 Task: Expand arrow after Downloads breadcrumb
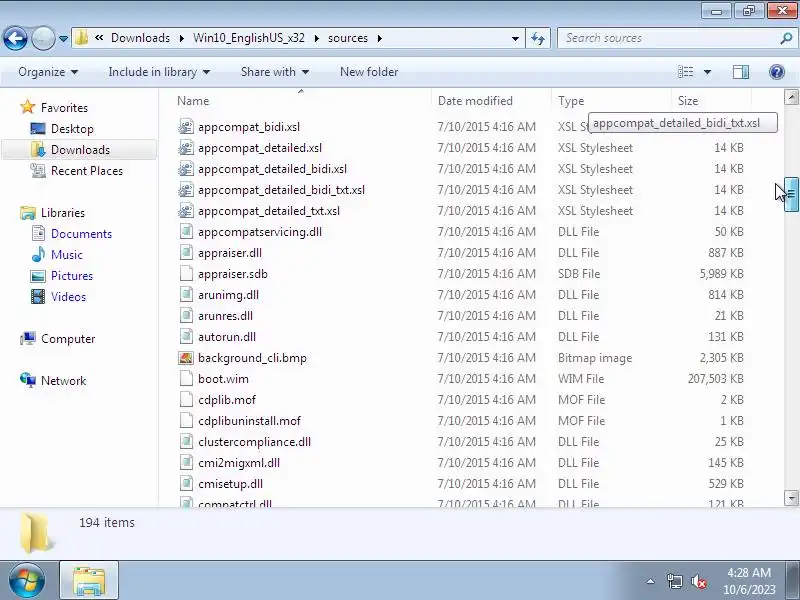pyautogui.click(x=182, y=38)
